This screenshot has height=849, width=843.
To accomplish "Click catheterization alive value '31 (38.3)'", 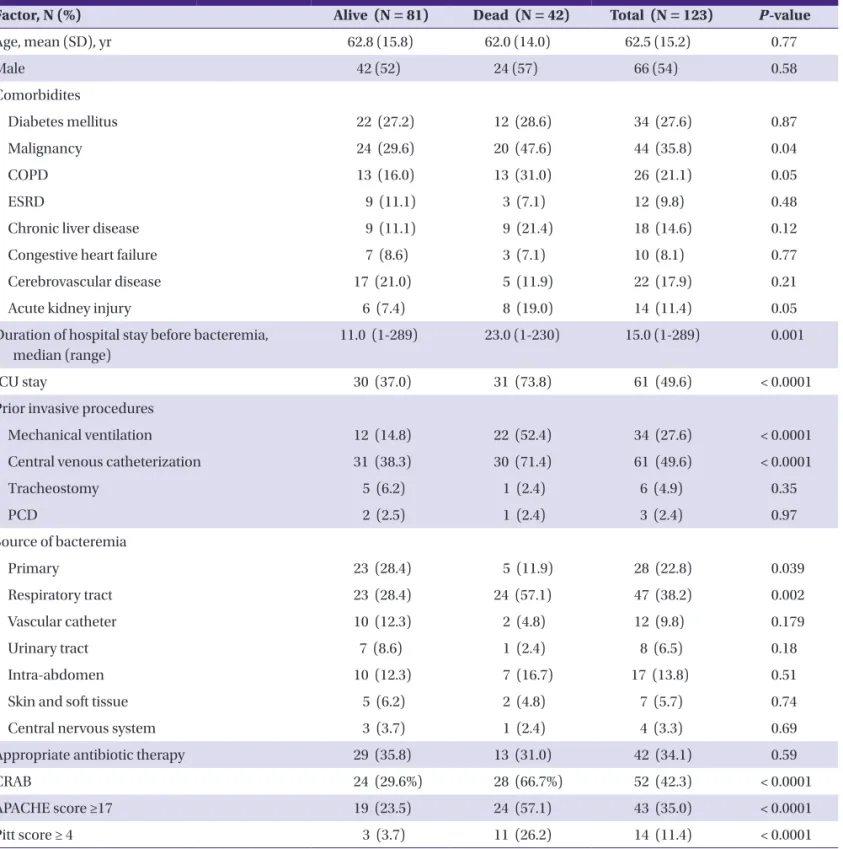I will [x=382, y=462].
